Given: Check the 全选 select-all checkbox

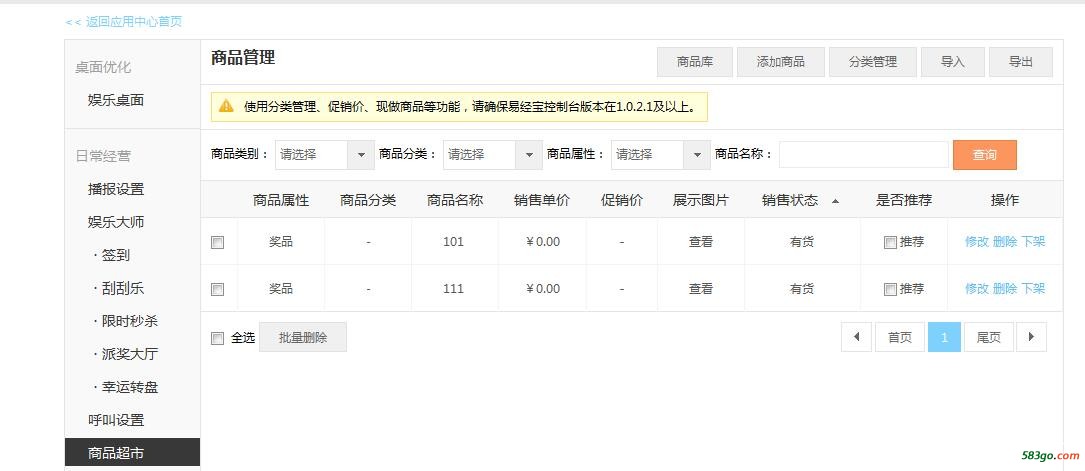Looking at the screenshot, I should pos(217,338).
